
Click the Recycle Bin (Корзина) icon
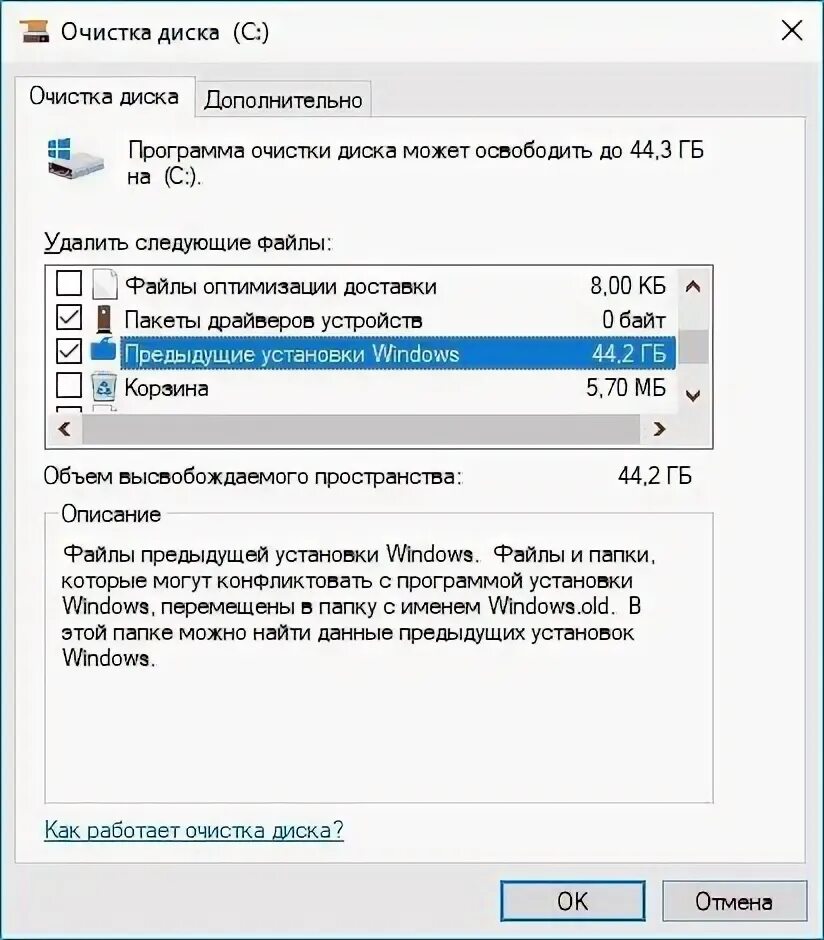(x=104, y=387)
